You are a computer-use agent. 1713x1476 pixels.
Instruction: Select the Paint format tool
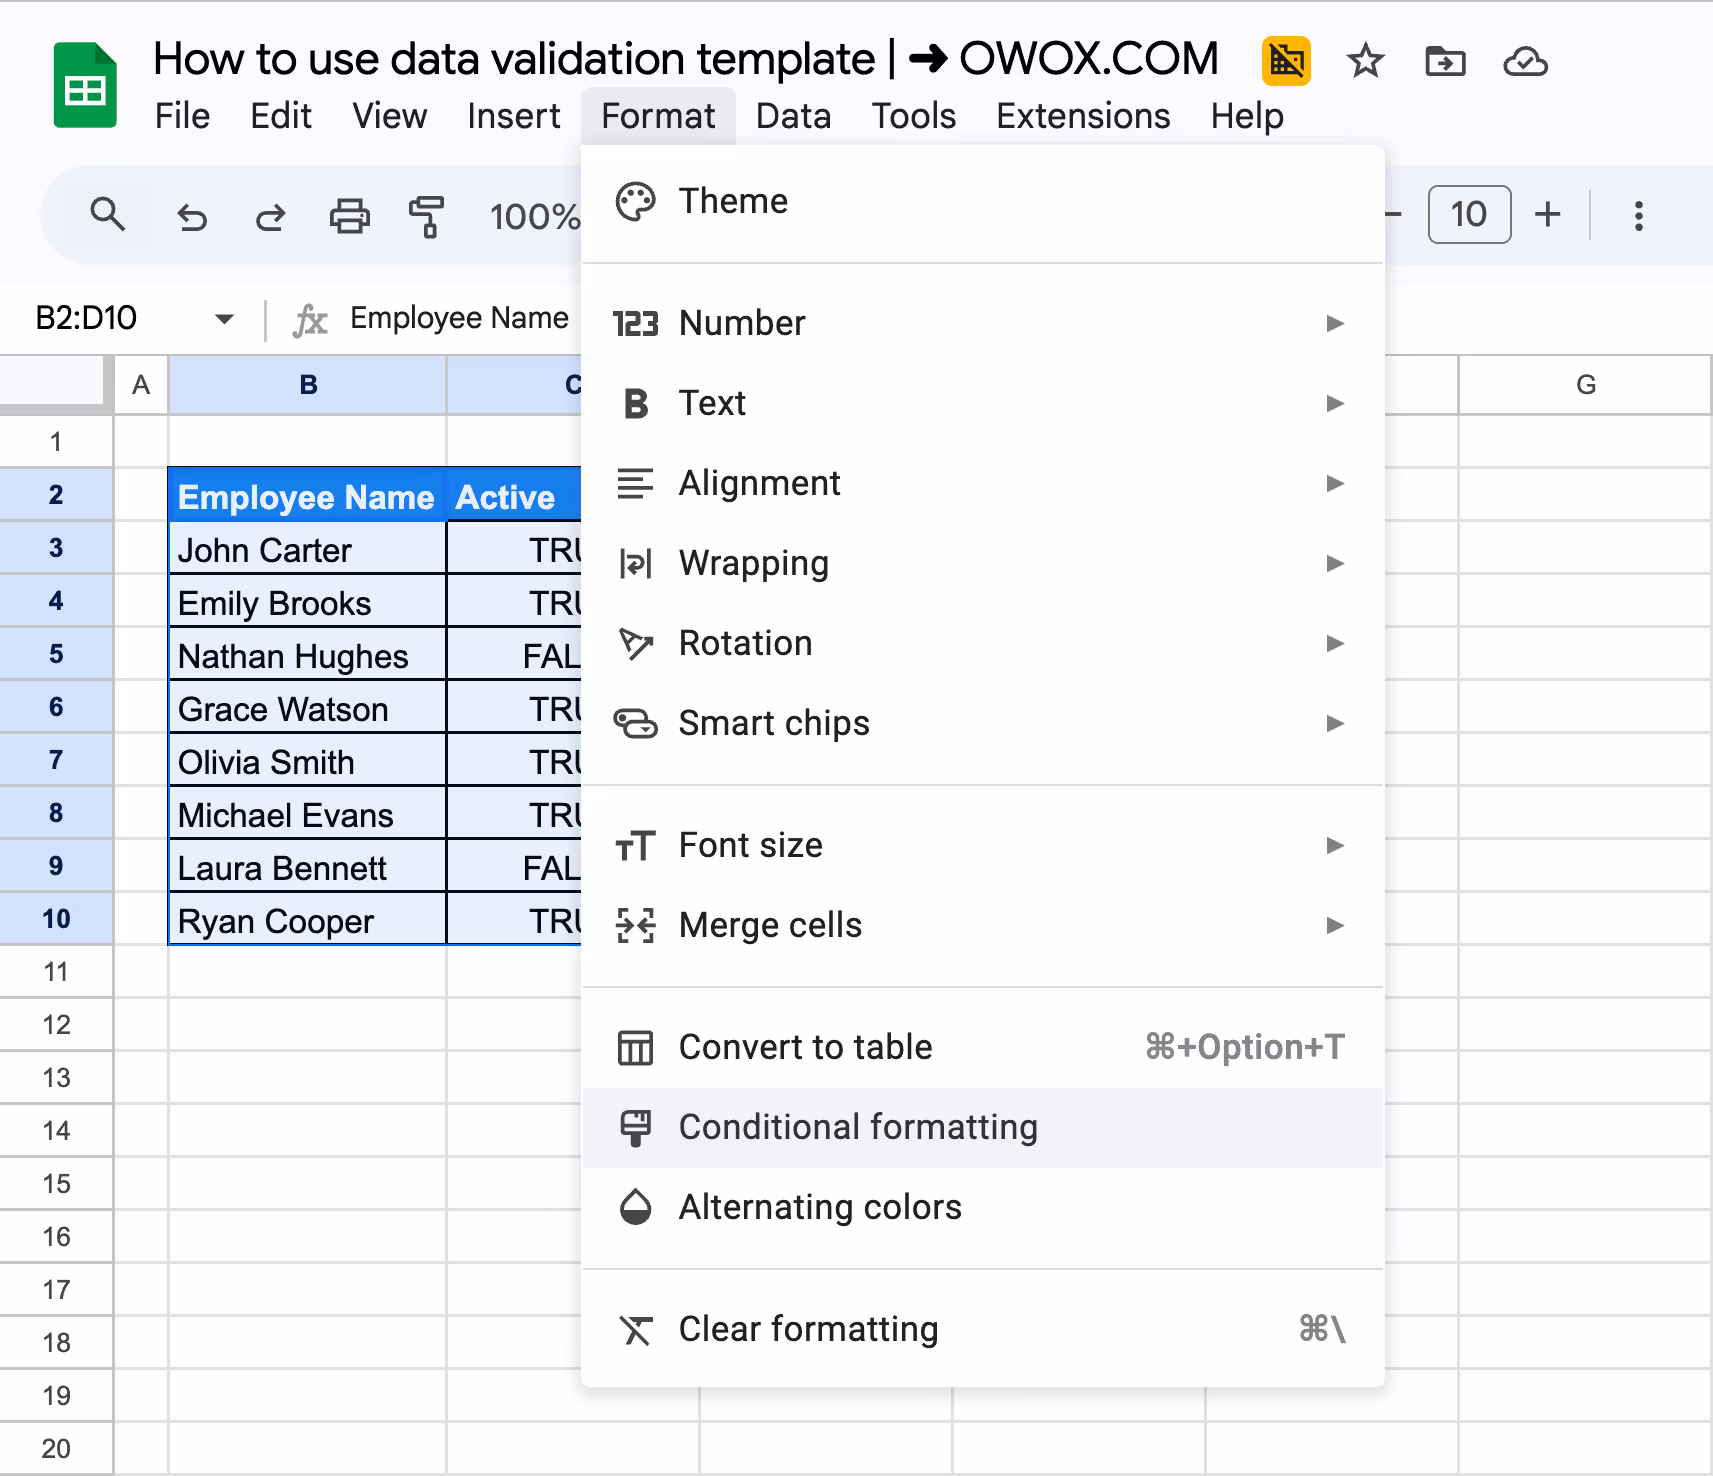point(426,215)
